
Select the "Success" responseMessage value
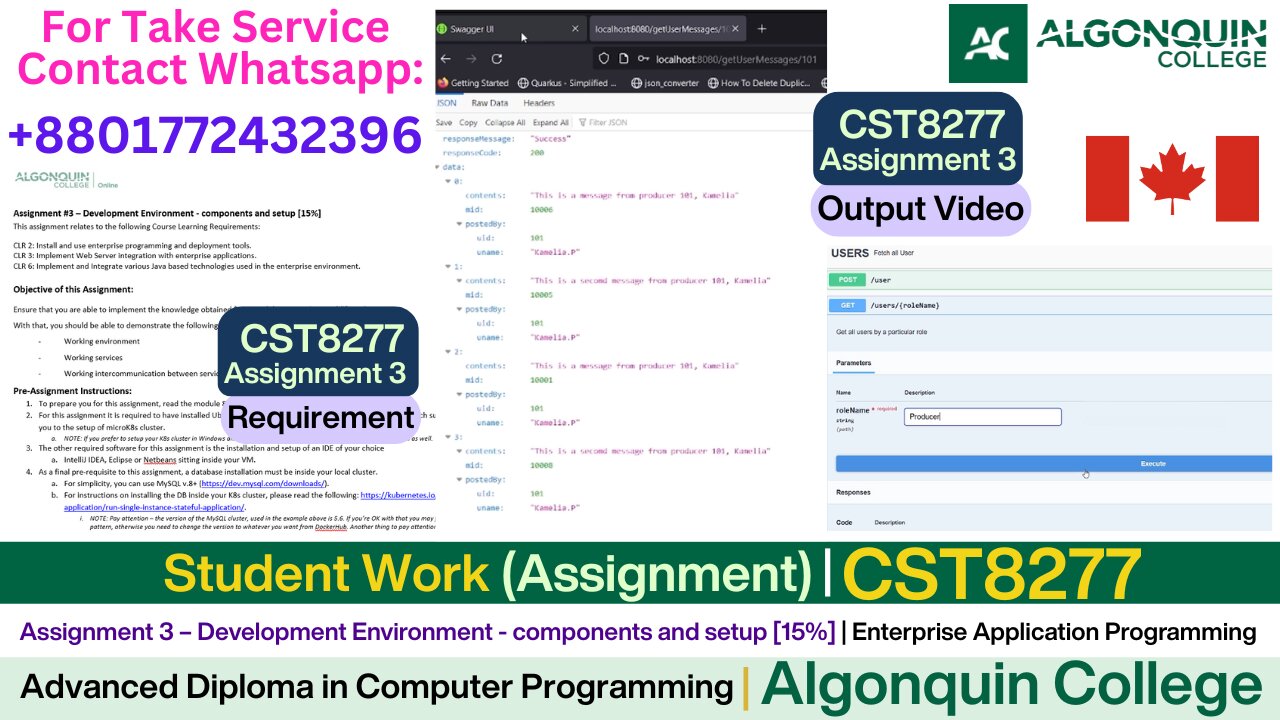tap(550, 139)
